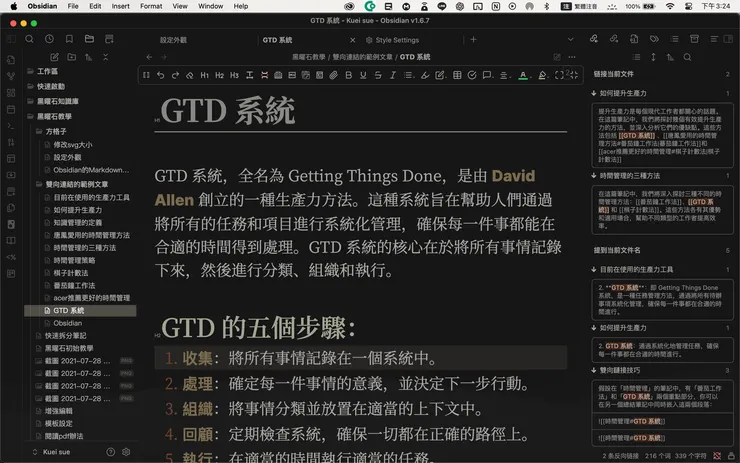Open the tags pane icon
Viewport: 740px width, 463px height.
tap(654, 39)
